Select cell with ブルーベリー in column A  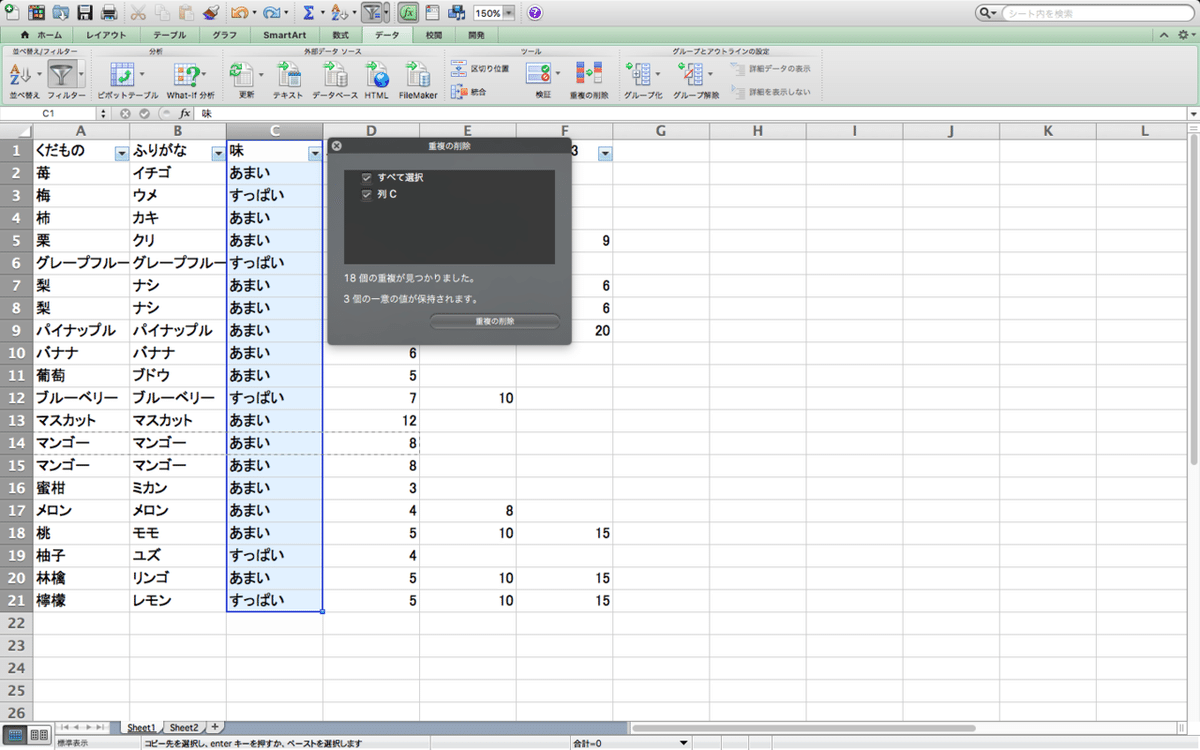point(81,398)
